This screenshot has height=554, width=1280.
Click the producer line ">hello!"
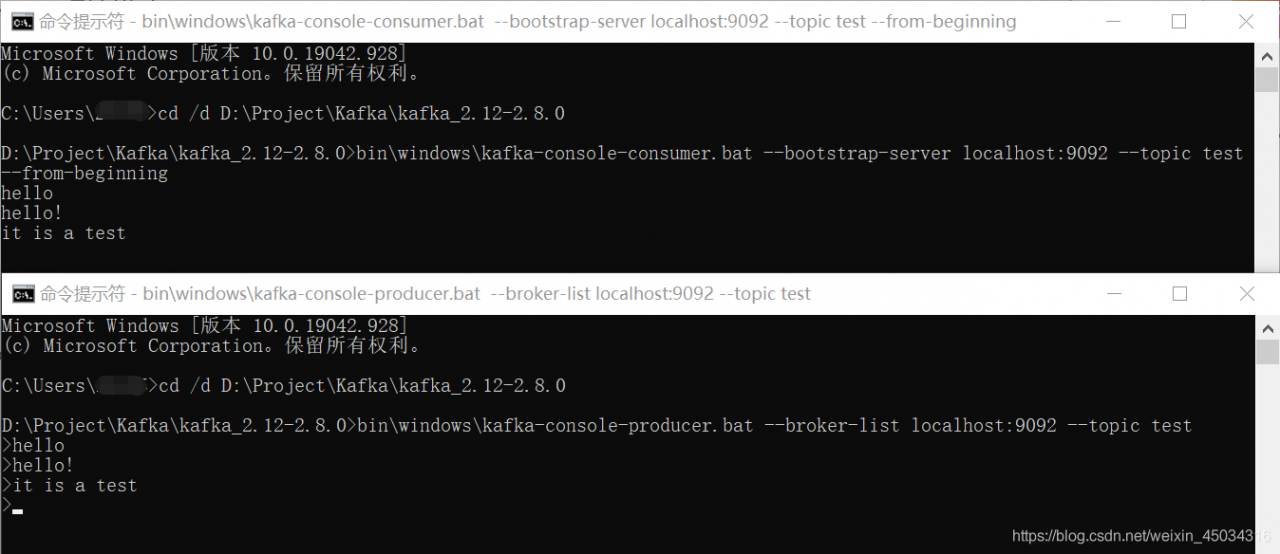click(x=38, y=465)
